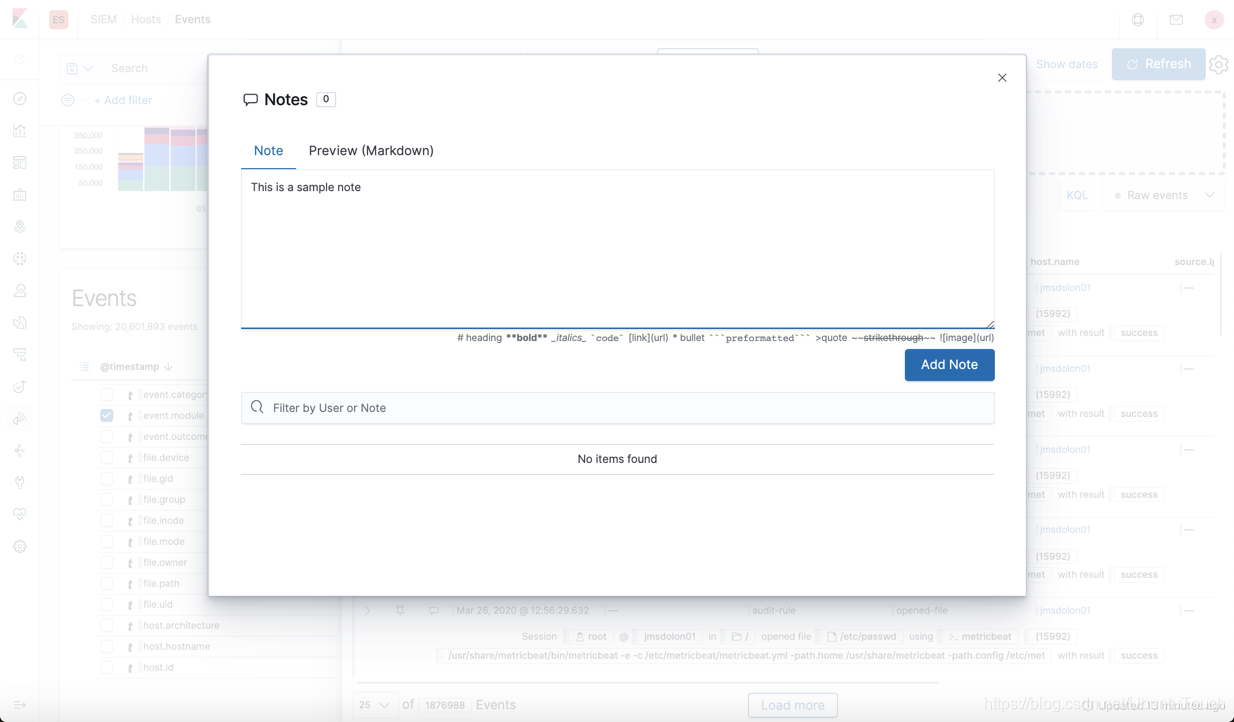Viewport: 1234px width, 722px height.
Task: Open Machine Learning from side navigation
Action: [20, 259]
